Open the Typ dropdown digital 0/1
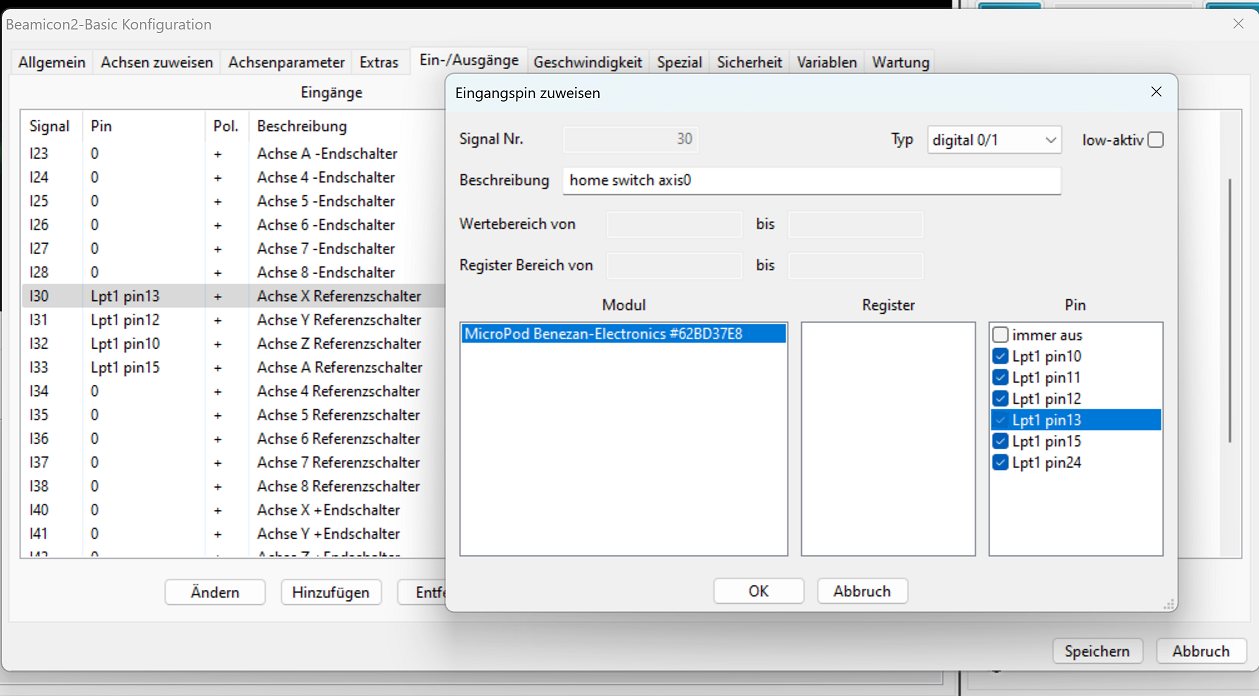Viewport: 1259px width, 696px height. (994, 140)
